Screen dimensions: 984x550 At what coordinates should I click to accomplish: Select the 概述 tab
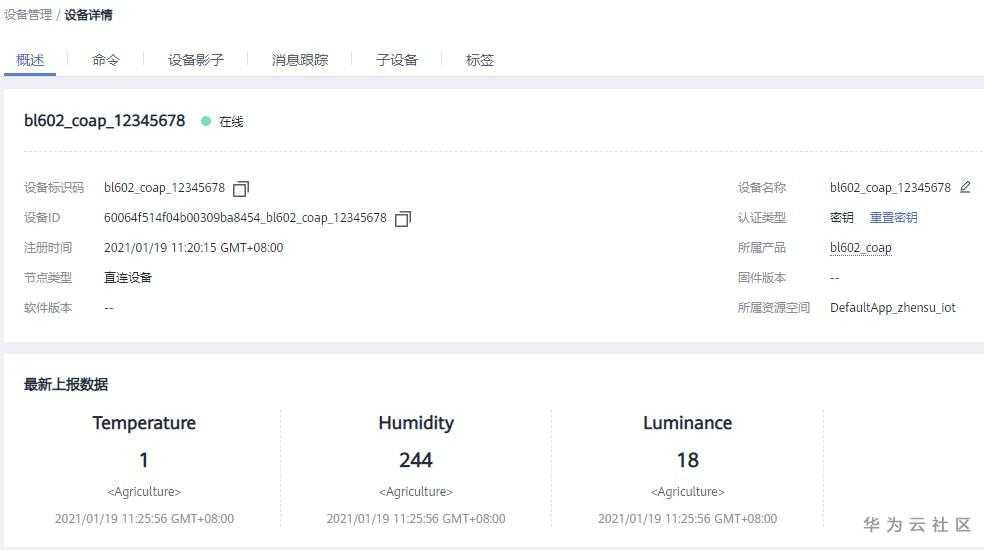(x=31, y=60)
